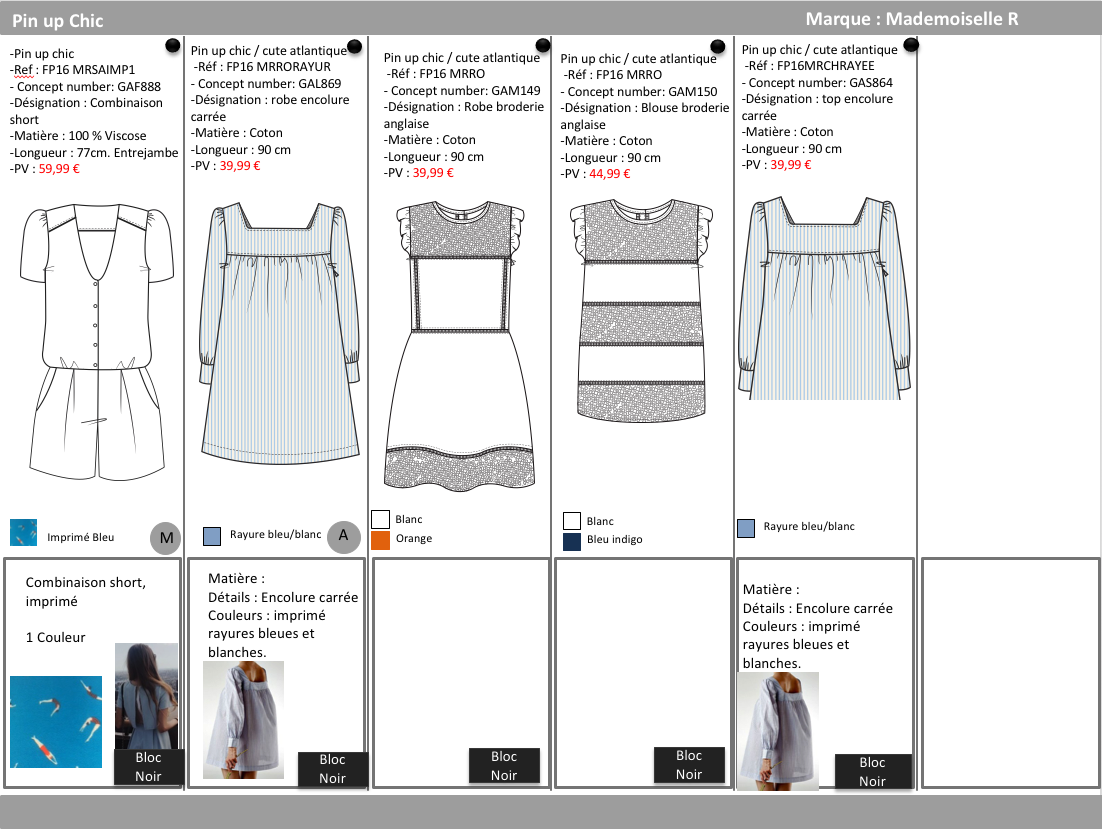Click Bloc Noir label in GAM150 column
This screenshot has height=829, width=1102.
coord(689,764)
